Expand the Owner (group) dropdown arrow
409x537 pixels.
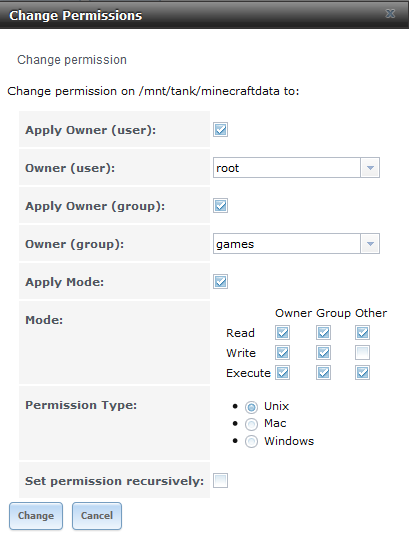tap(370, 244)
